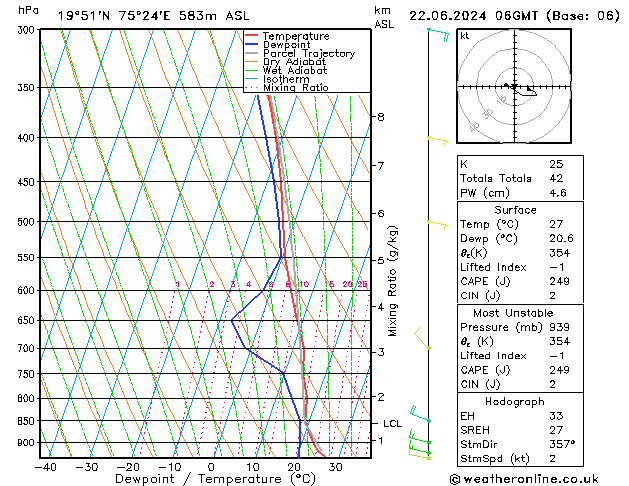Click the K index value 25
Image resolution: width=629 pixels, height=486 pixels.
coord(556,164)
